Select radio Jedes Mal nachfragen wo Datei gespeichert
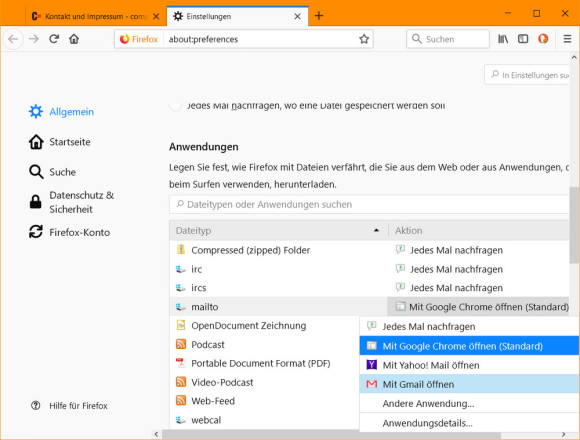This screenshot has height=440, width=580. click(x=175, y=105)
